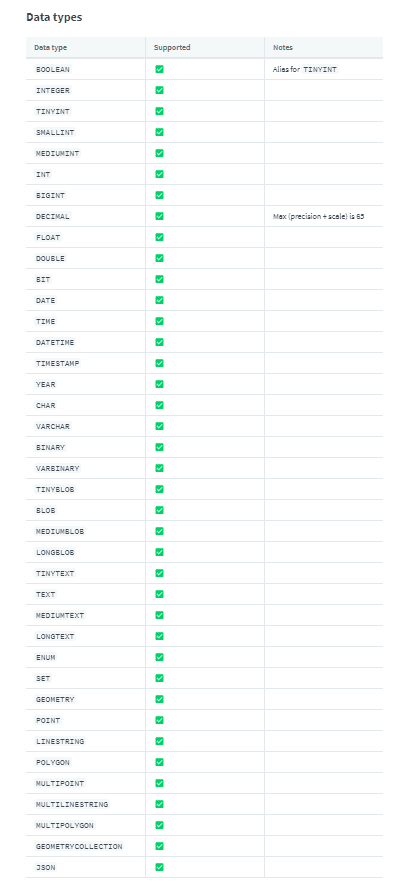Click the supported check icon for DECIMAL
The width and height of the screenshot is (416, 887).
point(160,216)
